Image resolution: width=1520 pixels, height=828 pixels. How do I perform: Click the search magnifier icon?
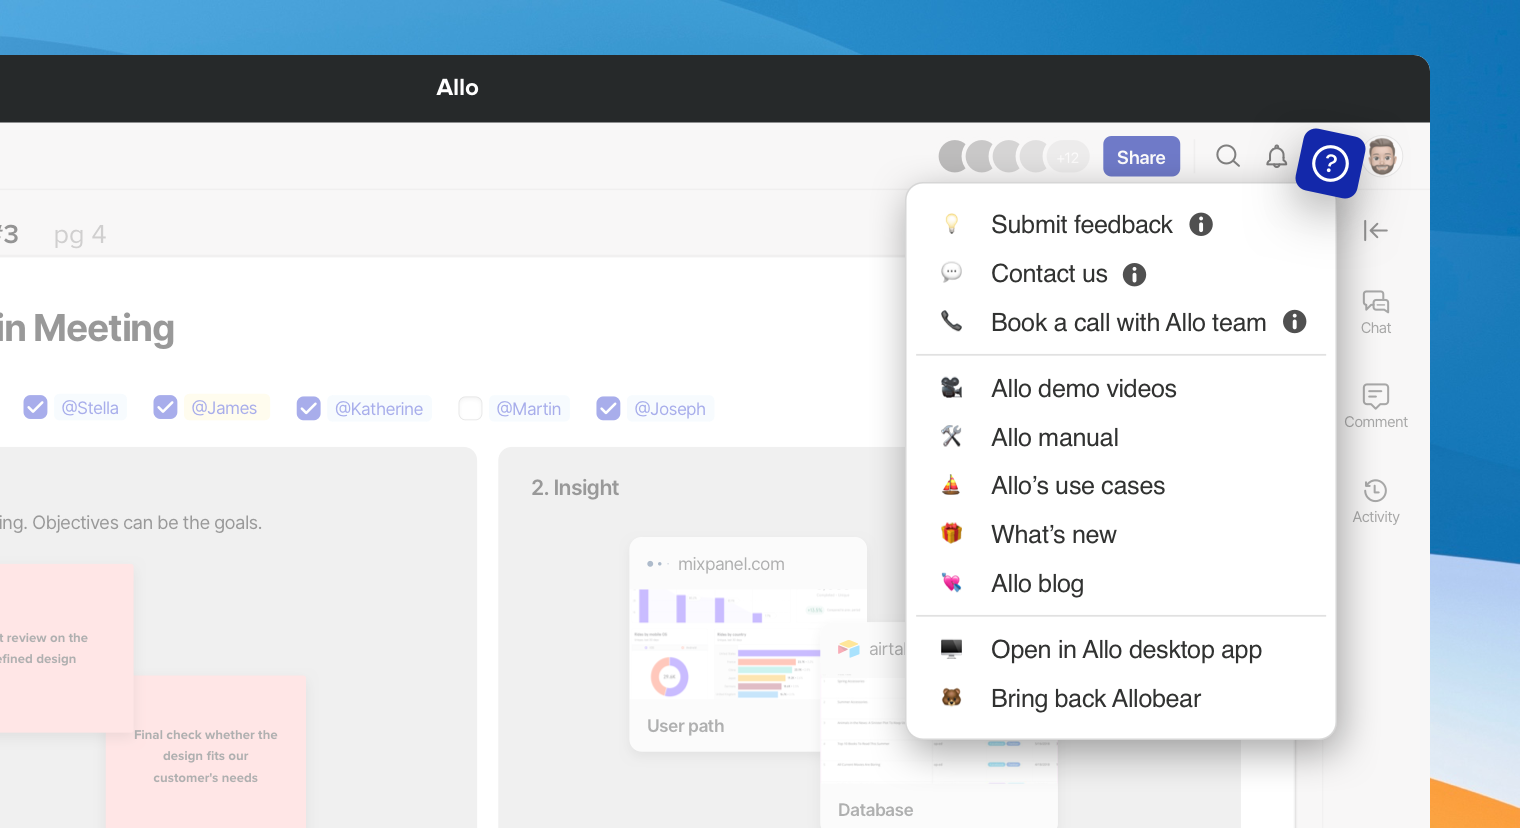pyautogui.click(x=1227, y=156)
